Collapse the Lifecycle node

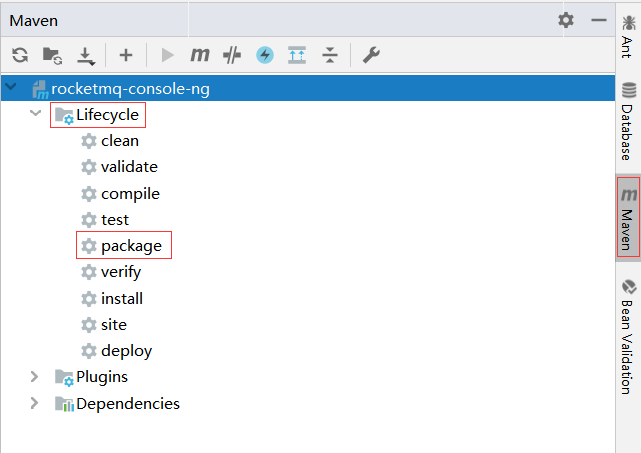pyautogui.click(x=36, y=113)
